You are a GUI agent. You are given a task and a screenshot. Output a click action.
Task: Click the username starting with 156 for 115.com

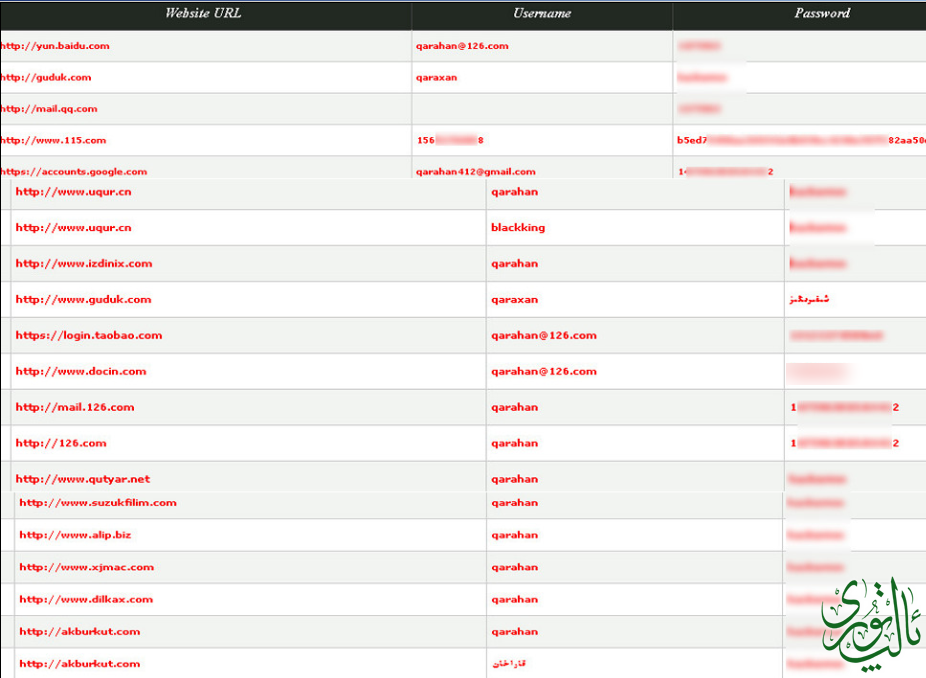[450, 140]
